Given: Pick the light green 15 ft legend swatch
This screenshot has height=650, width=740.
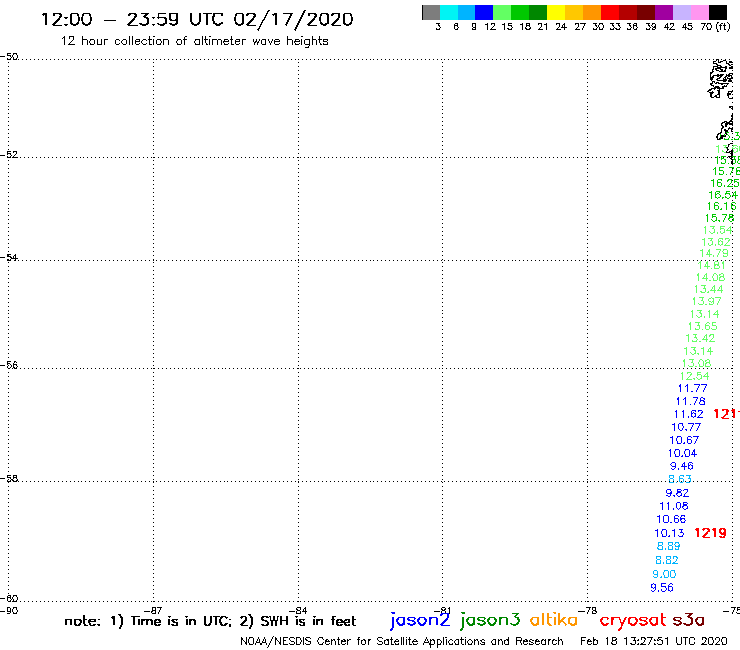Looking at the screenshot, I should [x=502, y=12].
